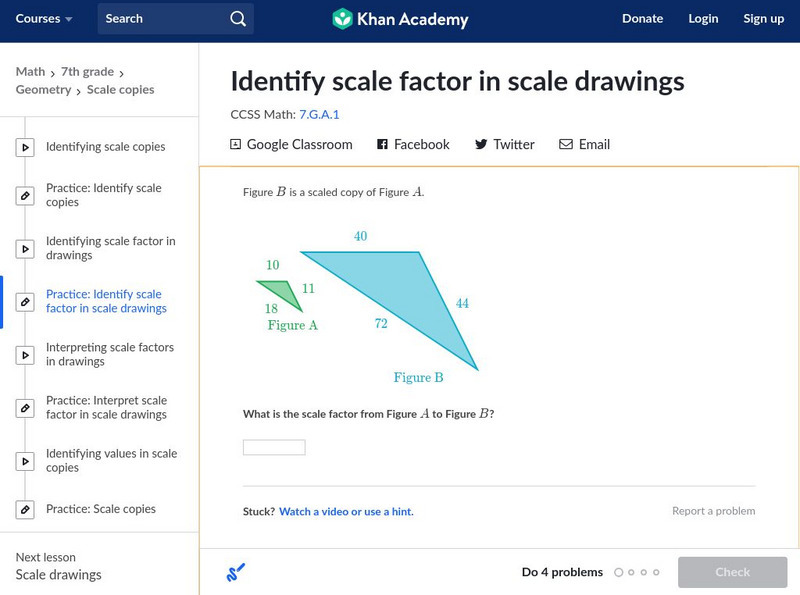This screenshot has height=595, width=800.
Task: Click the Check button
Action: pos(732,572)
